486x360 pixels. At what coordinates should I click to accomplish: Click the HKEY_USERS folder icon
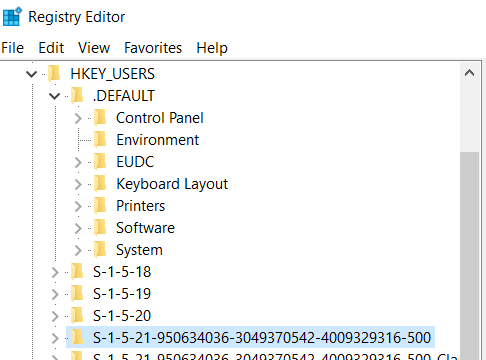coord(54,73)
